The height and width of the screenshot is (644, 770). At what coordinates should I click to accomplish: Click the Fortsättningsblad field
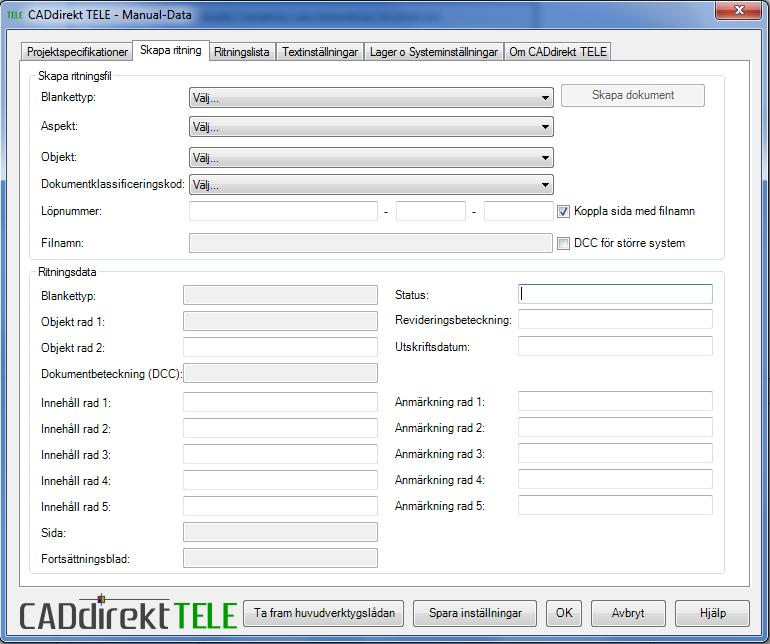click(280, 559)
